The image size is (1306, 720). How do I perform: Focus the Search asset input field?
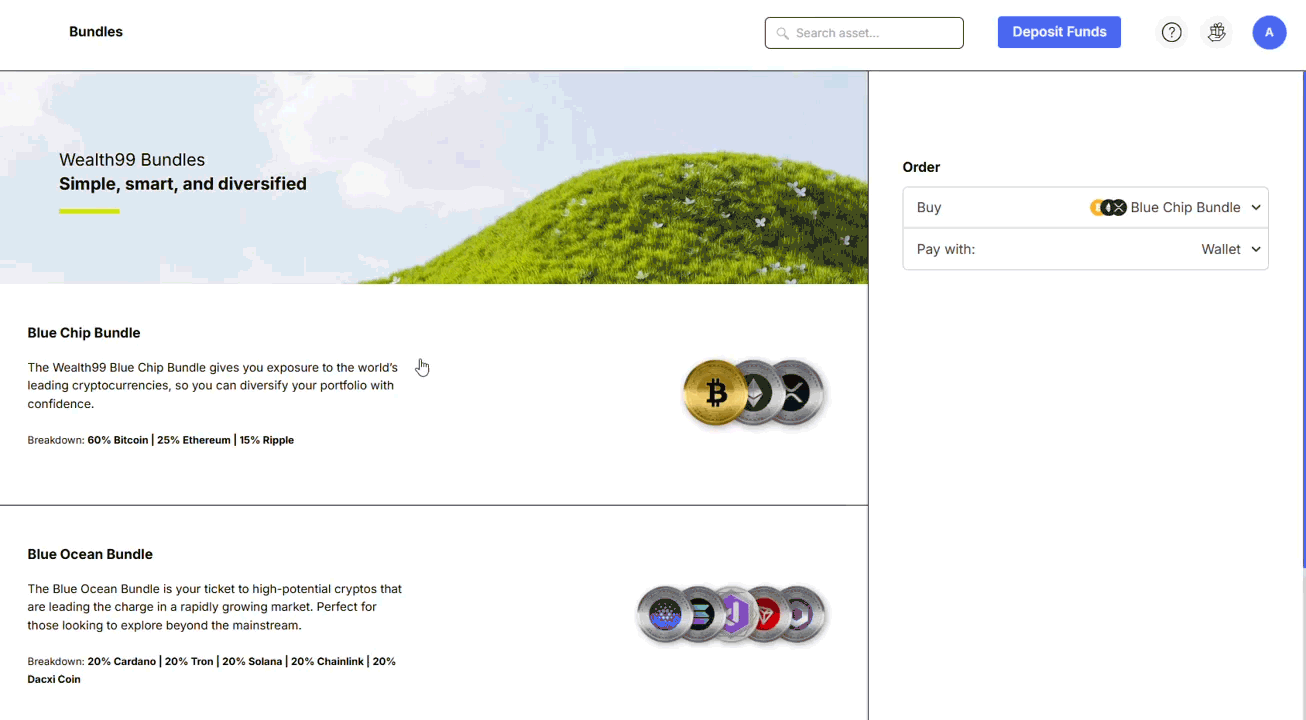click(x=874, y=33)
